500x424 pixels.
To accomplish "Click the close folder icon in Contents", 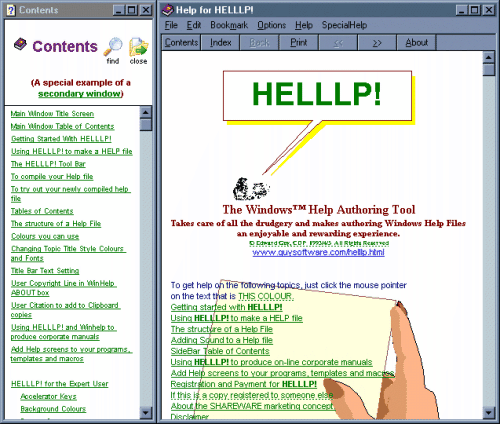I will click(138, 47).
